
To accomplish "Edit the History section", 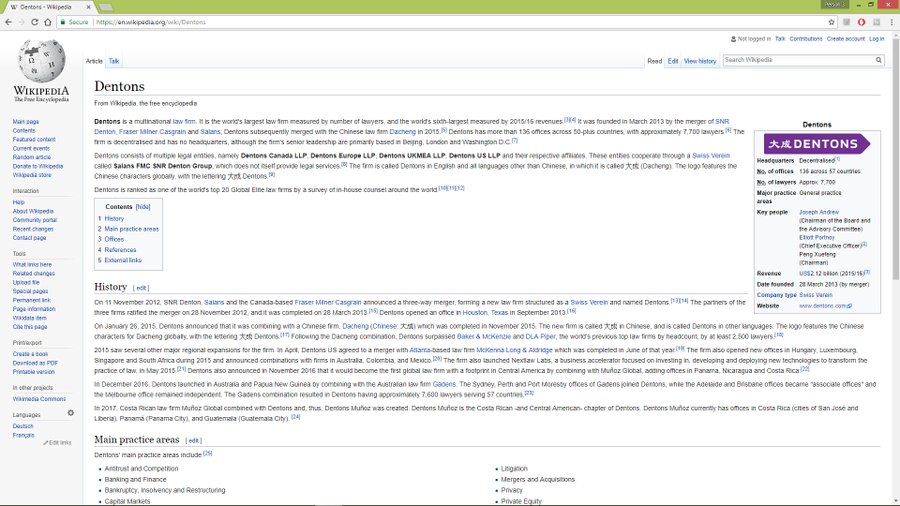I will tap(141, 288).
